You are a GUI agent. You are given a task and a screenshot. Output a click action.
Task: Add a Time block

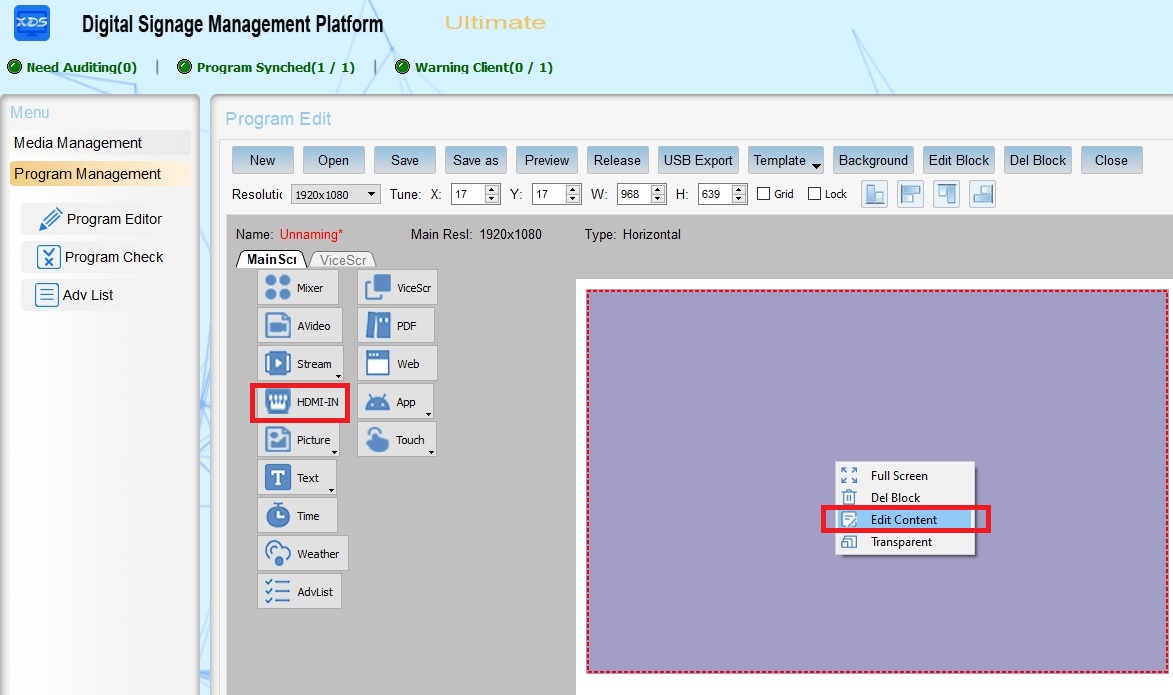[x=297, y=516]
